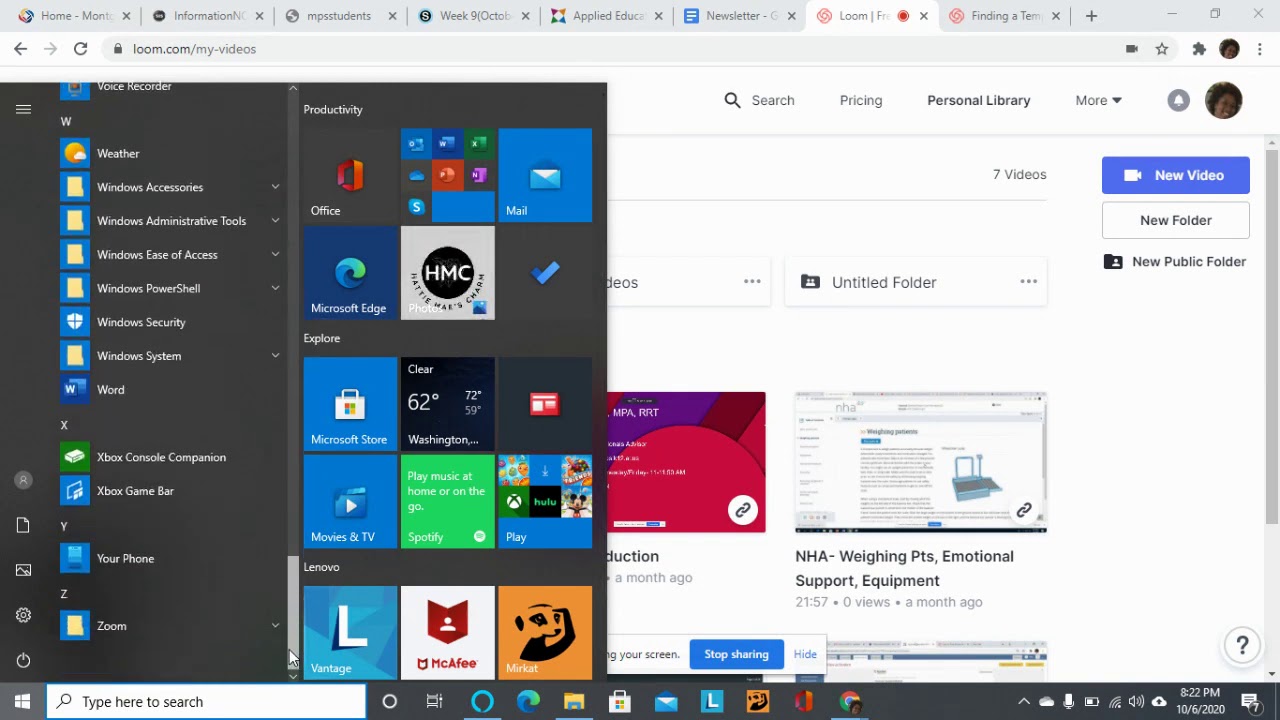Switch to Finding a Tem browser tab
The height and width of the screenshot is (720, 1280).
coord(1005,16)
